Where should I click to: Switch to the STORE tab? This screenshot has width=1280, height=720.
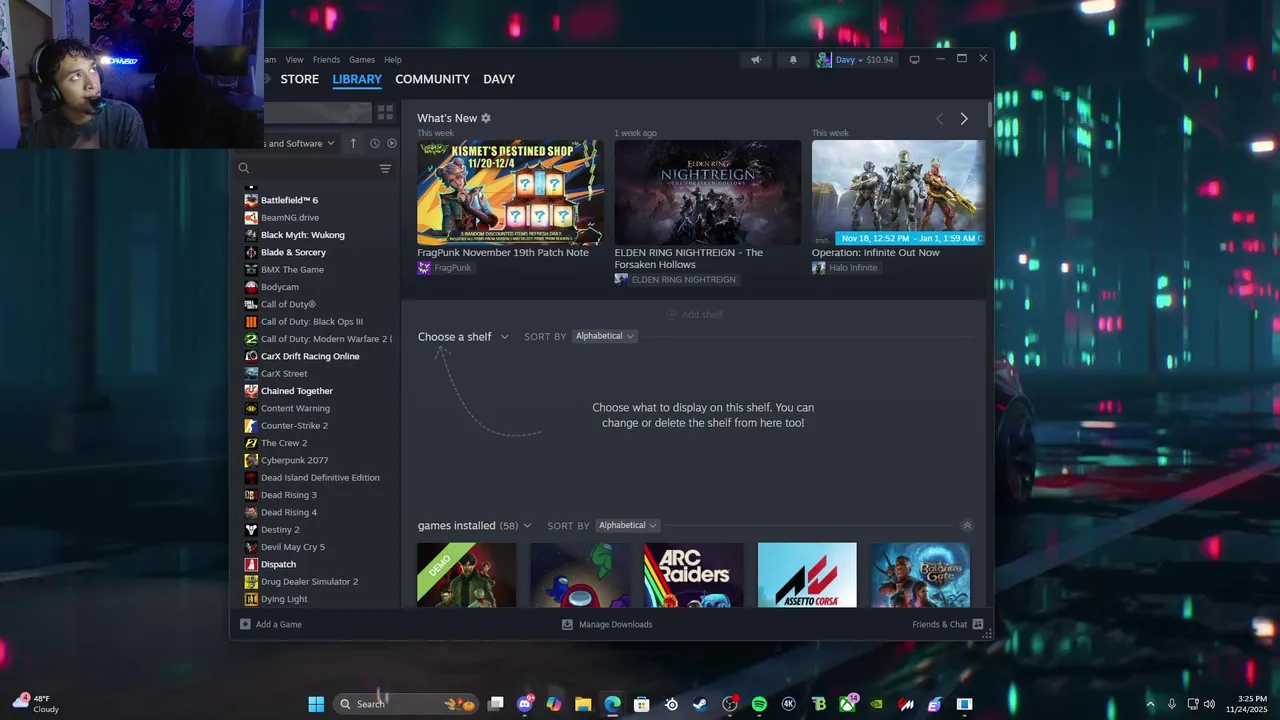(299, 79)
